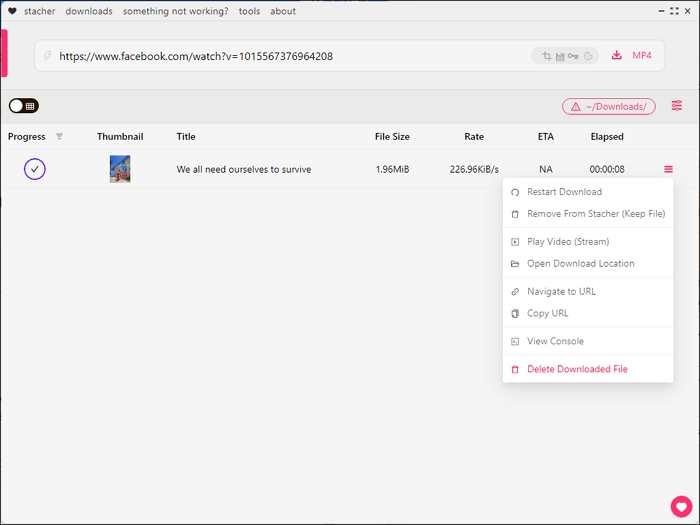The height and width of the screenshot is (525, 700).
Task: Click the pink heart icon at bottom right
Action: pyautogui.click(x=681, y=507)
